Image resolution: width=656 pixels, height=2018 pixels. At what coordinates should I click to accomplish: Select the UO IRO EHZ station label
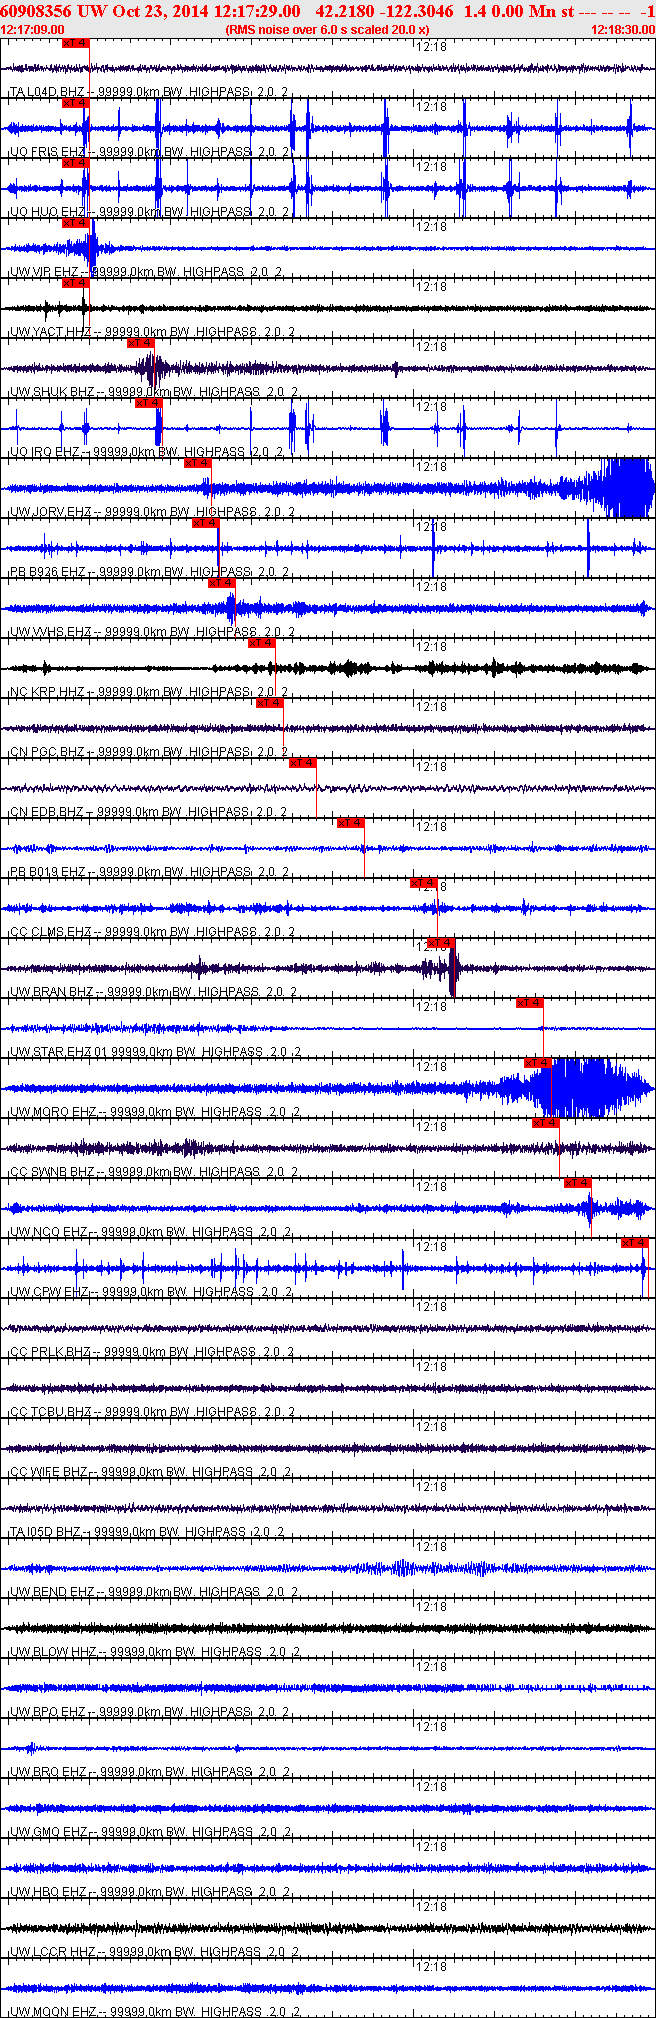click(44, 452)
